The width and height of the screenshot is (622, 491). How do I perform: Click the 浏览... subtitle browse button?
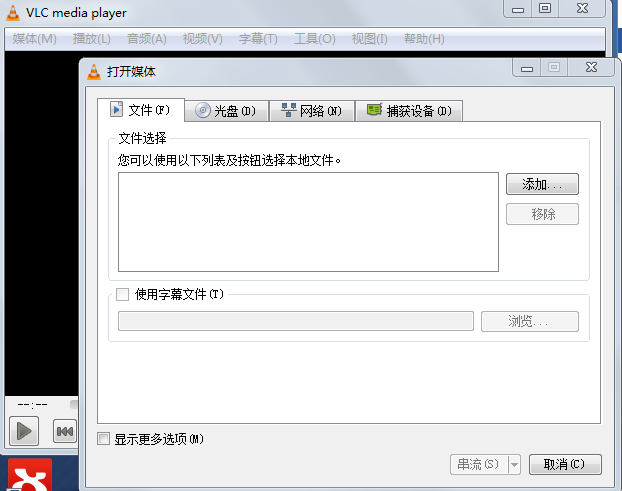[x=529, y=321]
